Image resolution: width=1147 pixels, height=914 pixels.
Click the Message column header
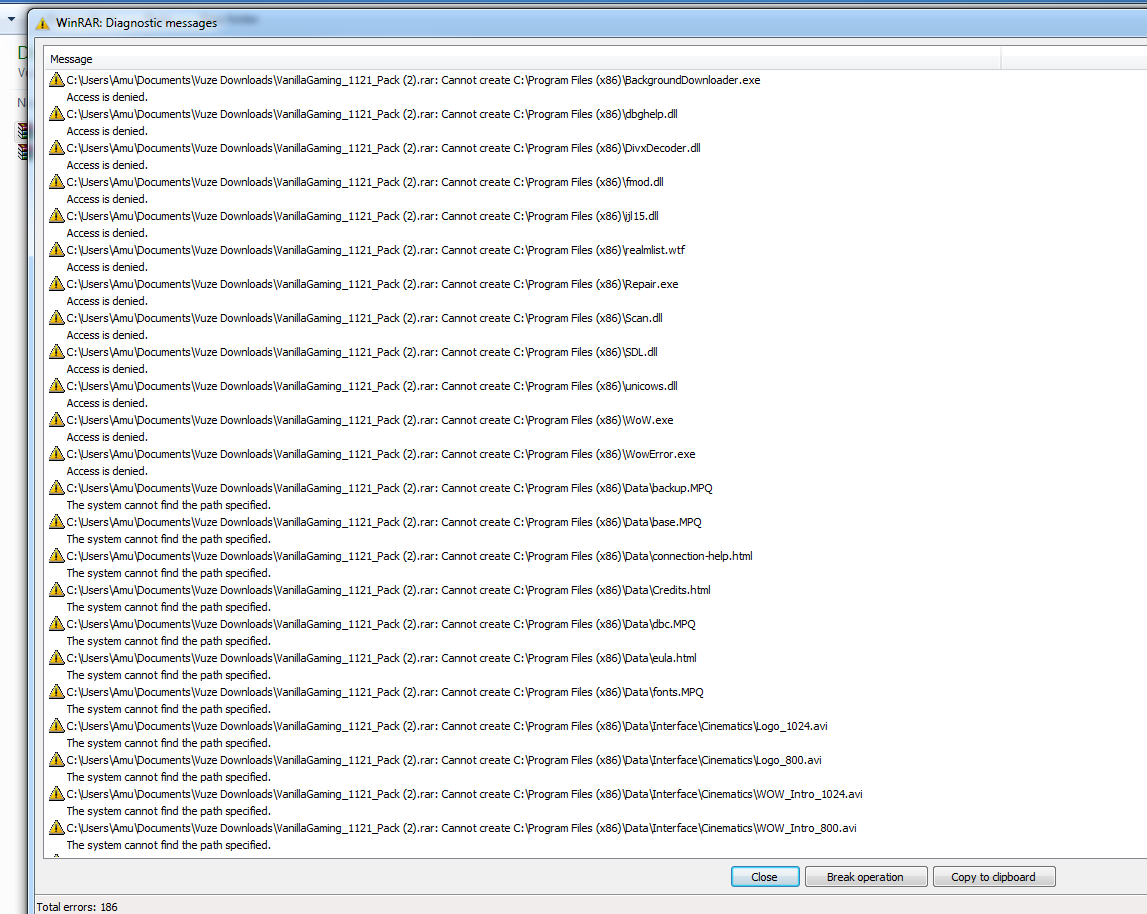(522, 59)
